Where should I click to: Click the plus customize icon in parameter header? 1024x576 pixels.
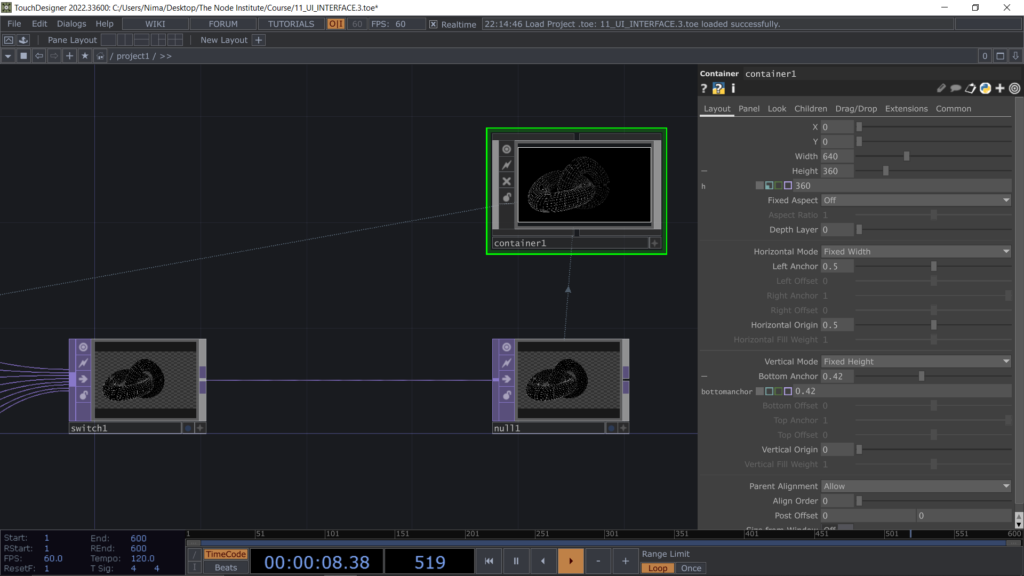coord(1000,88)
